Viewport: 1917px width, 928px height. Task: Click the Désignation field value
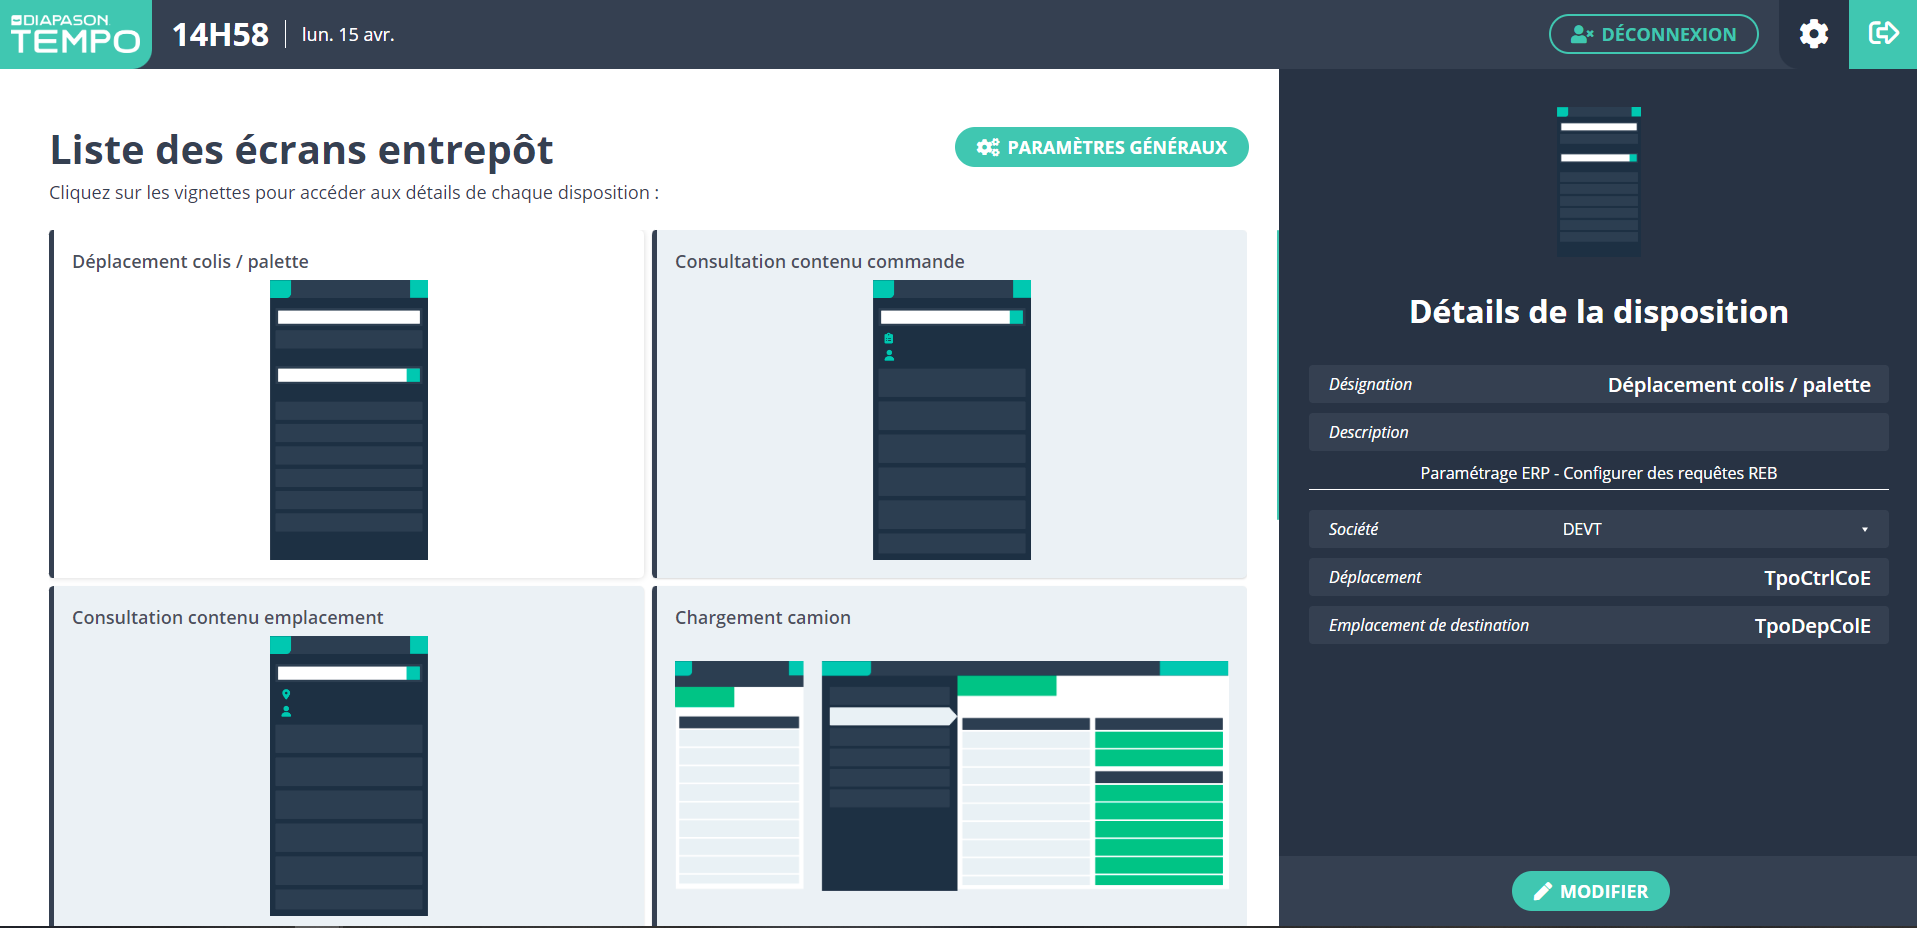[1738, 385]
